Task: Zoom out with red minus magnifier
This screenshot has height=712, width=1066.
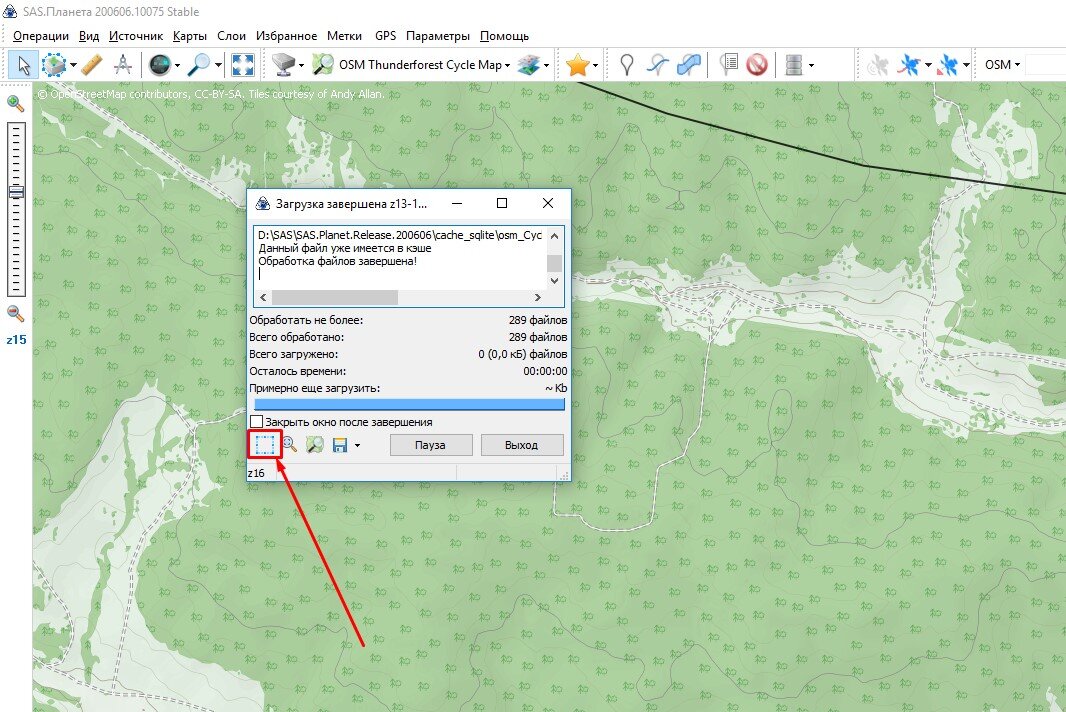Action: (16, 313)
